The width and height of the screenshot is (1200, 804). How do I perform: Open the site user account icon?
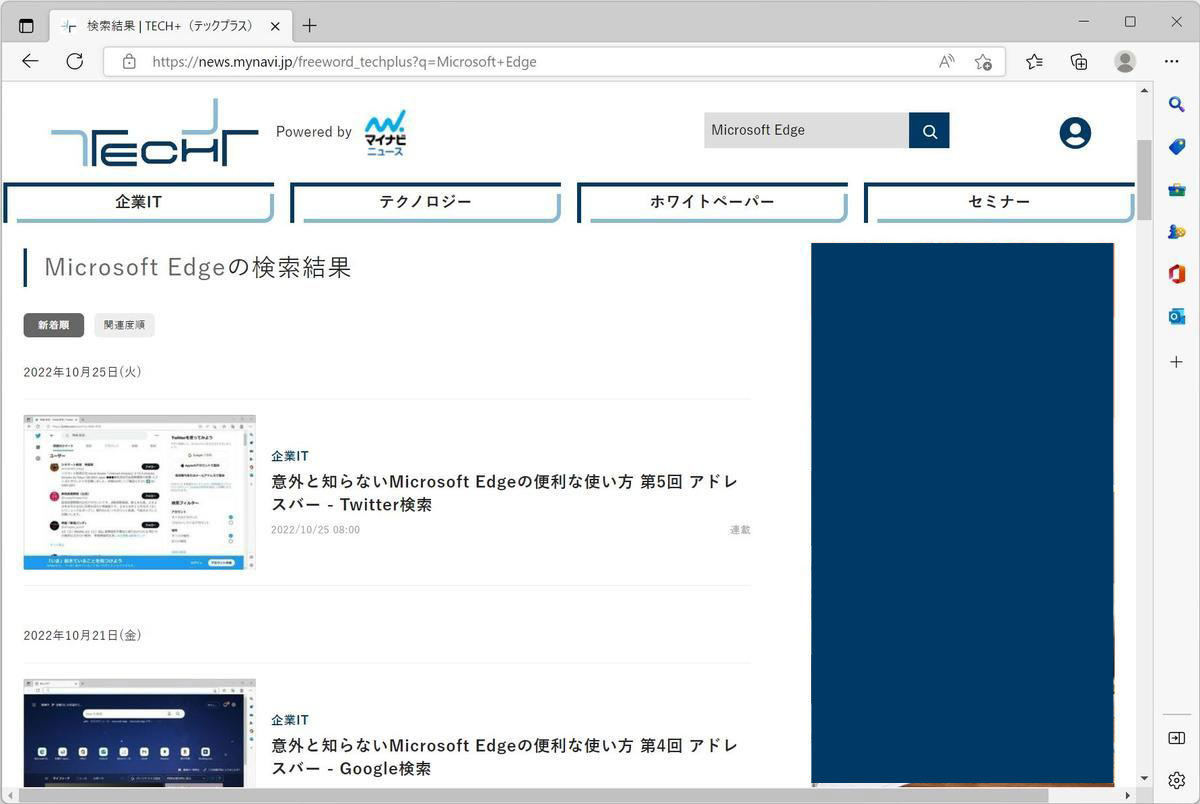pos(1075,132)
